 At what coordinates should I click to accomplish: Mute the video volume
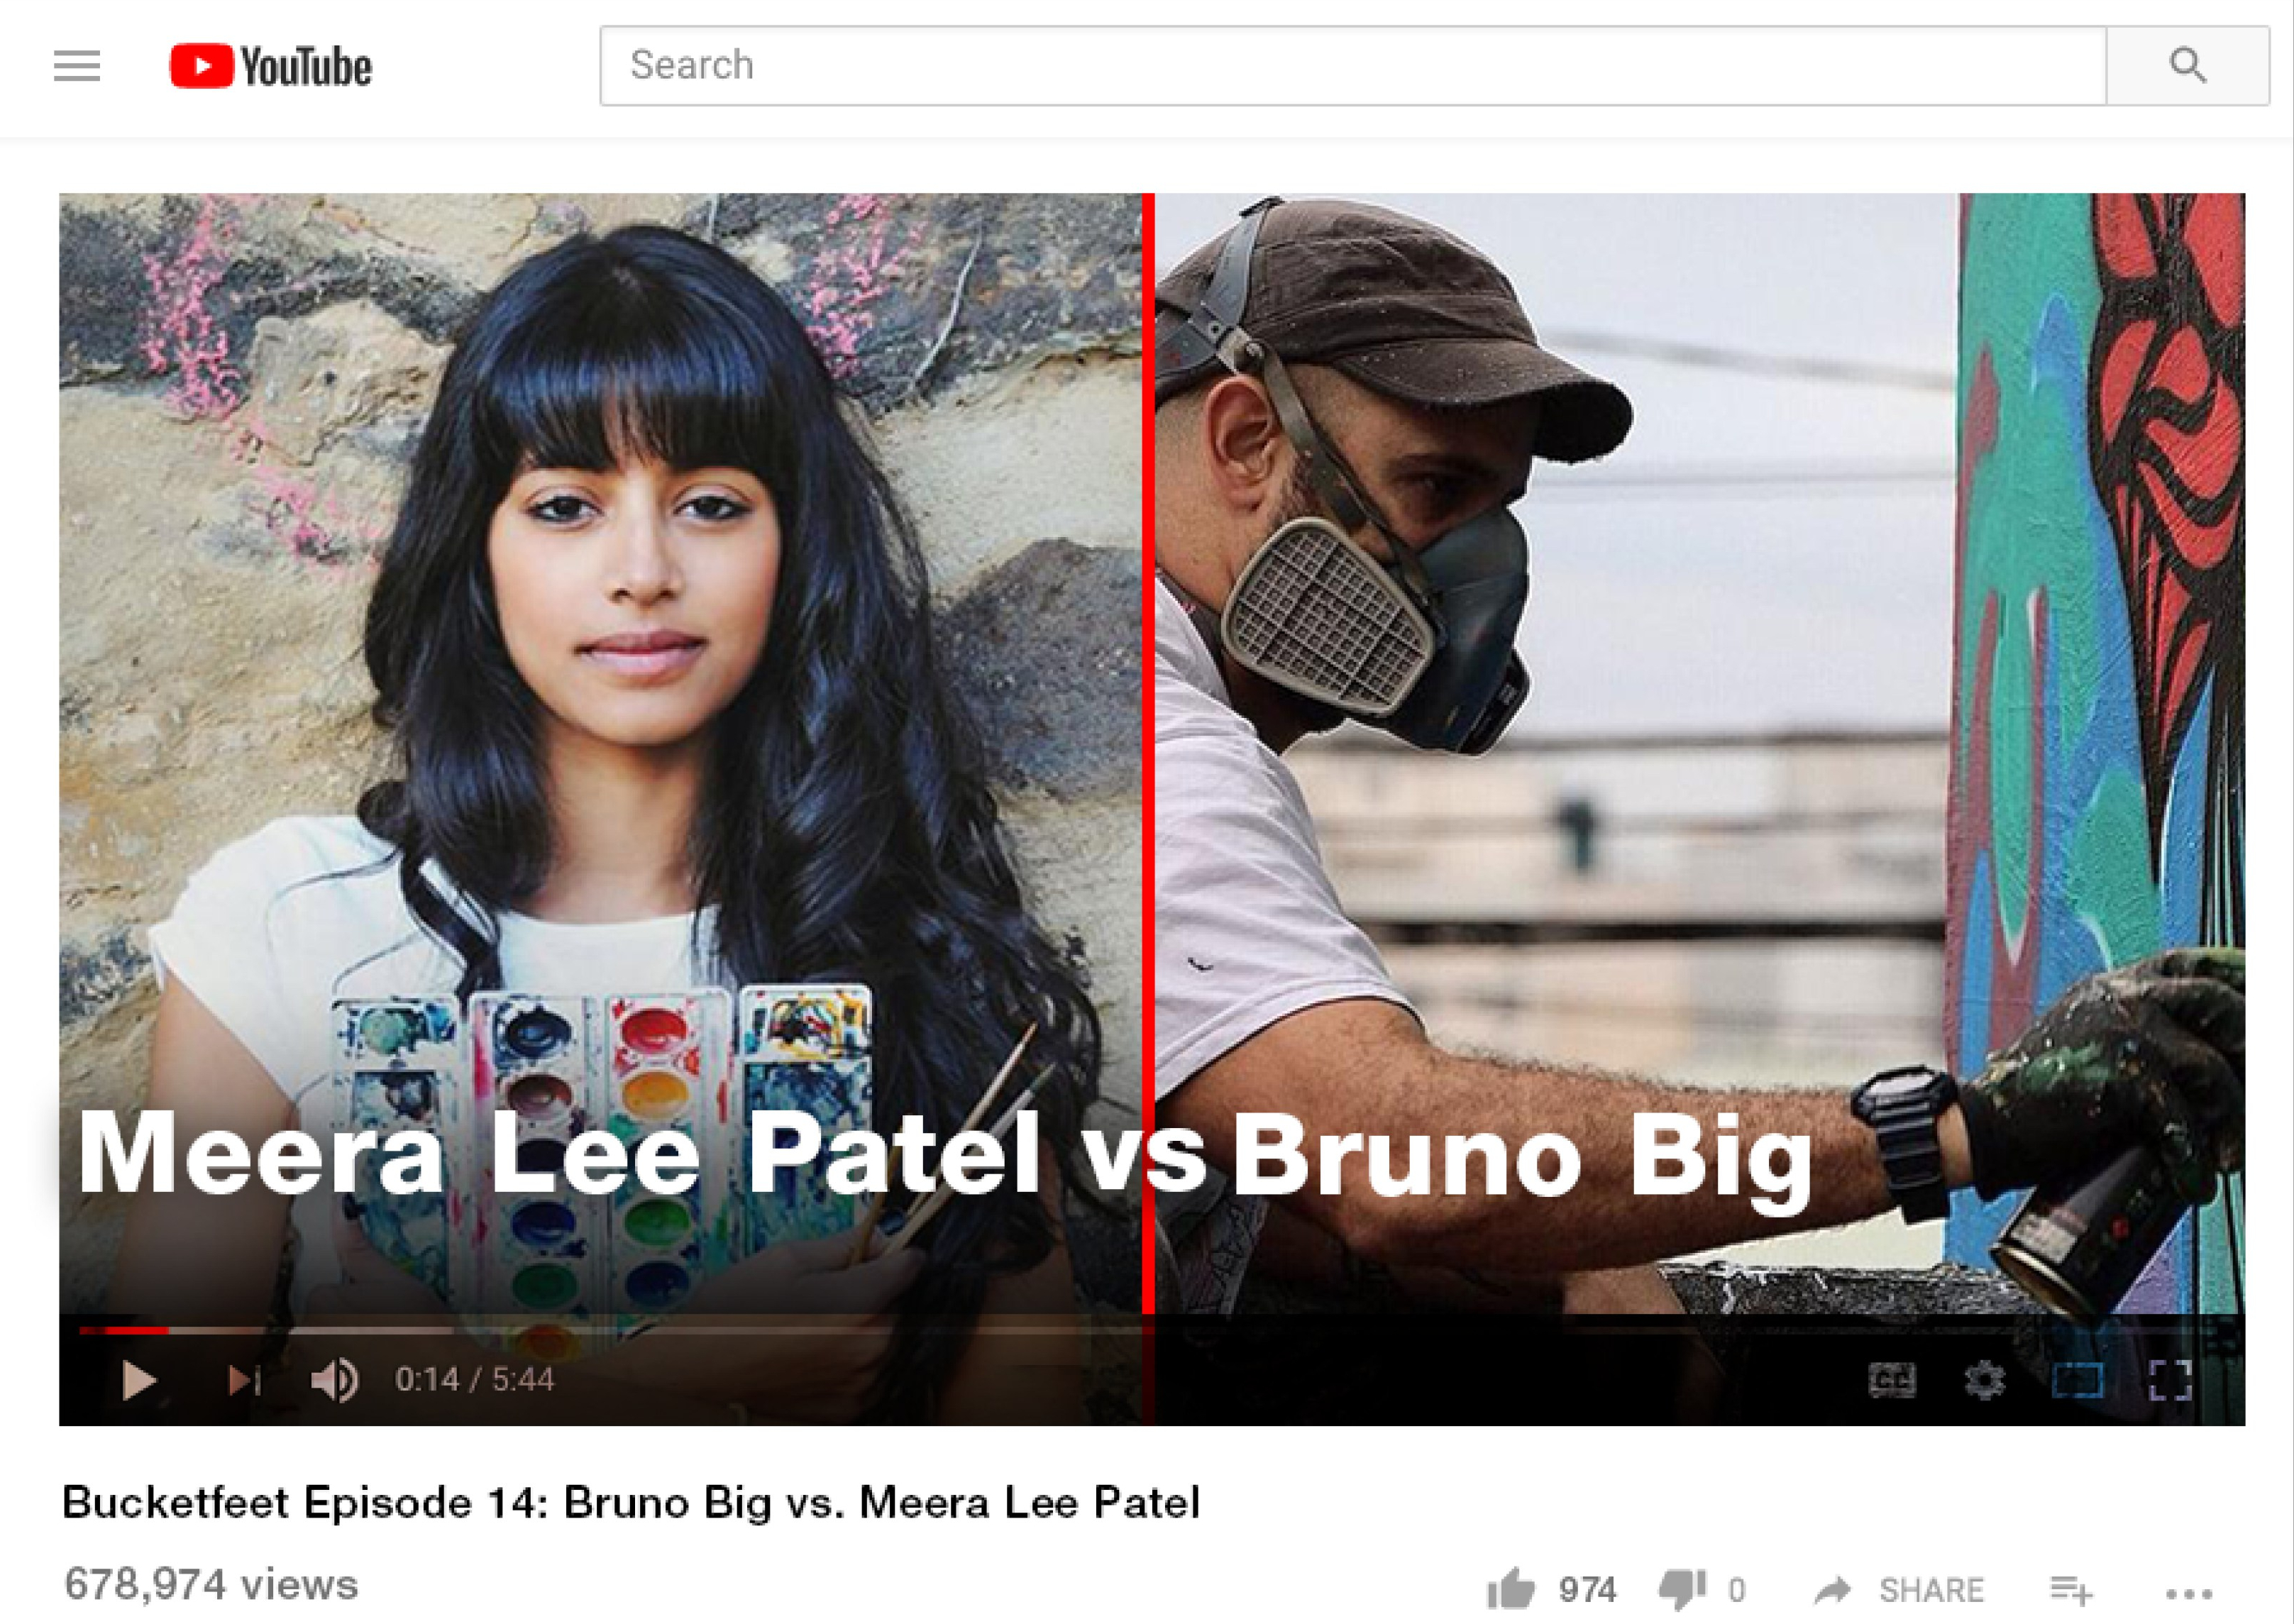(335, 1381)
